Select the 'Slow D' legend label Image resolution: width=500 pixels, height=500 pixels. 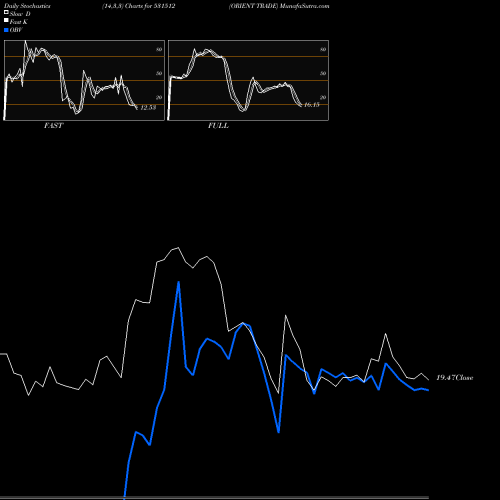(20, 14)
